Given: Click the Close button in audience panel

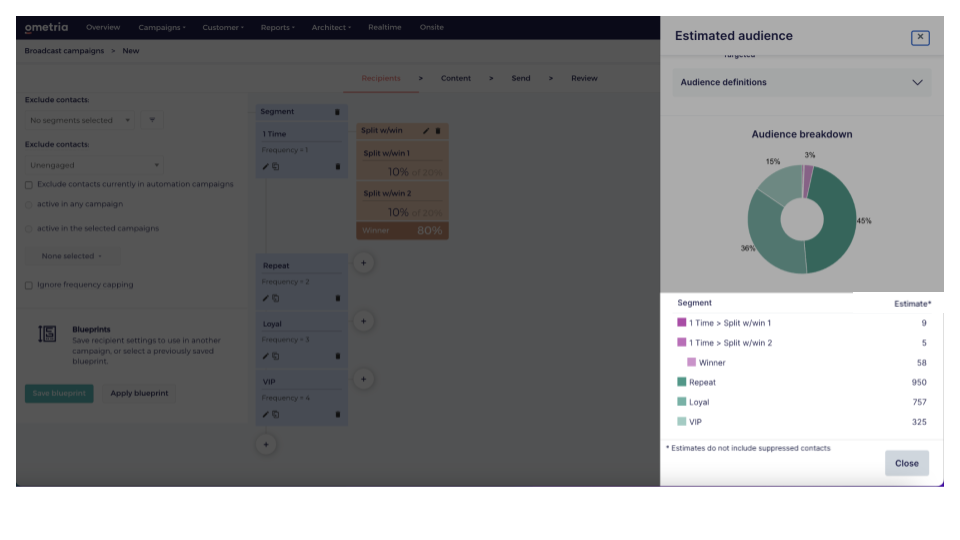Looking at the screenshot, I should click(906, 463).
